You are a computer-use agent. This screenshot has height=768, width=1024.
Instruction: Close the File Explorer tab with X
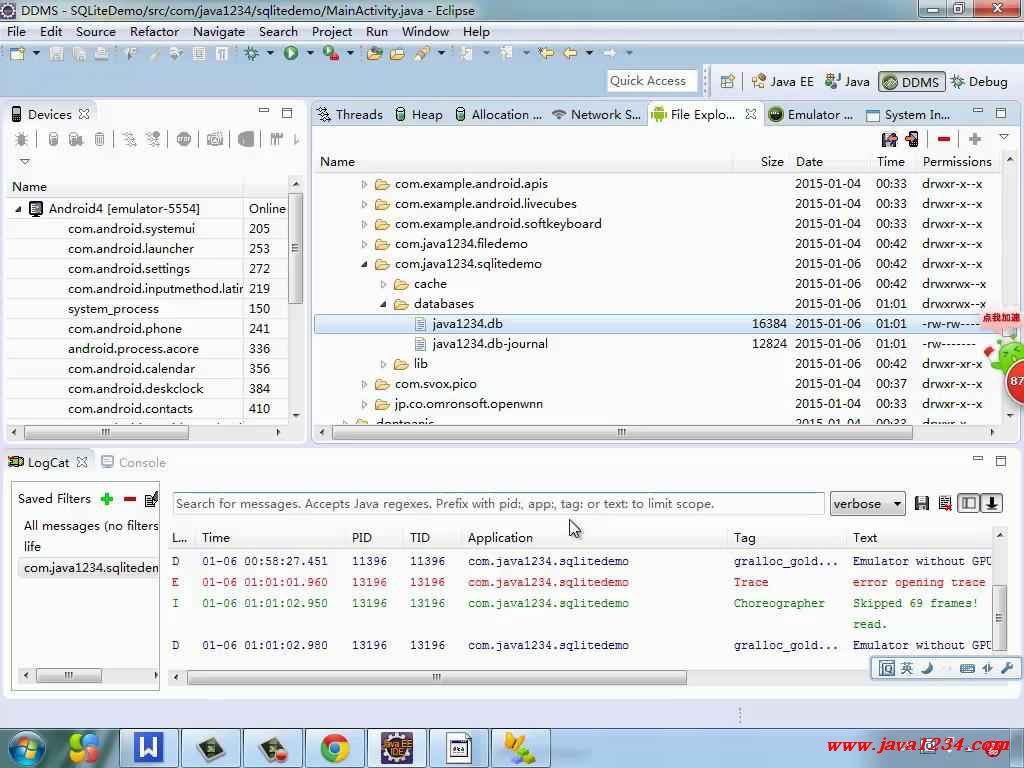pyautogui.click(x=751, y=114)
